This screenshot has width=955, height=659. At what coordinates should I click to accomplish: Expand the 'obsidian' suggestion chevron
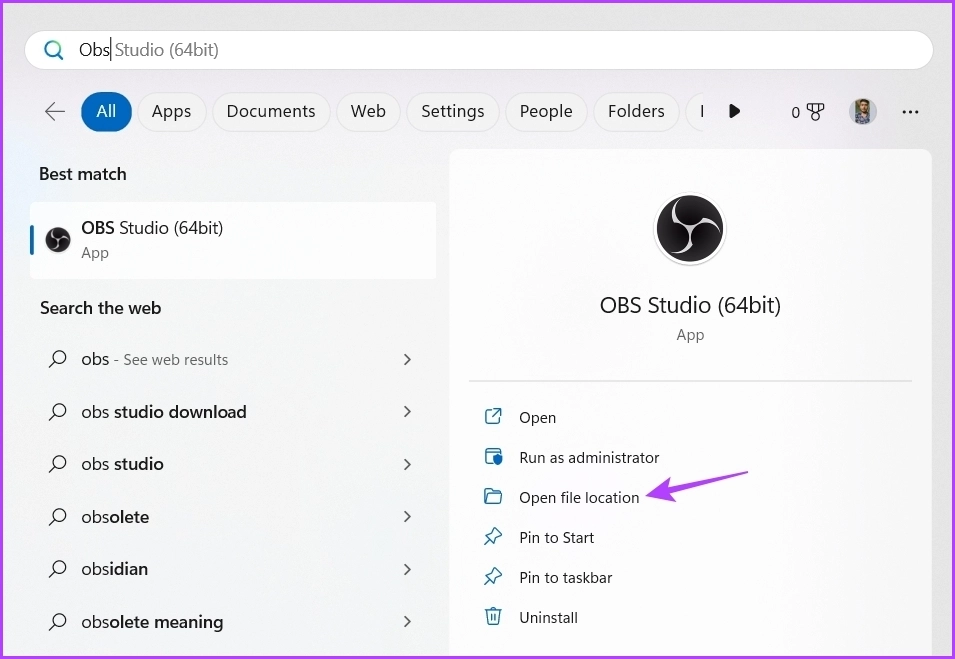[x=407, y=569]
